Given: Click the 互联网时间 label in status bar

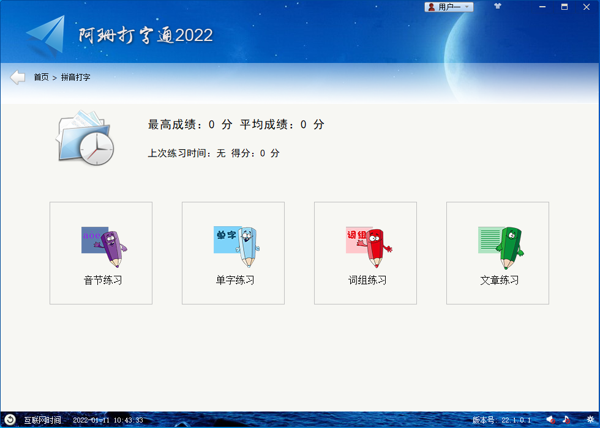Looking at the screenshot, I should pyautogui.click(x=42, y=420).
